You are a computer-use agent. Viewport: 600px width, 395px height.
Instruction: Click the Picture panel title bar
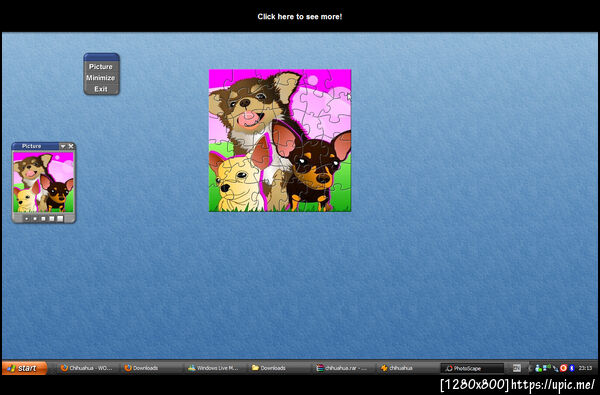point(35,146)
